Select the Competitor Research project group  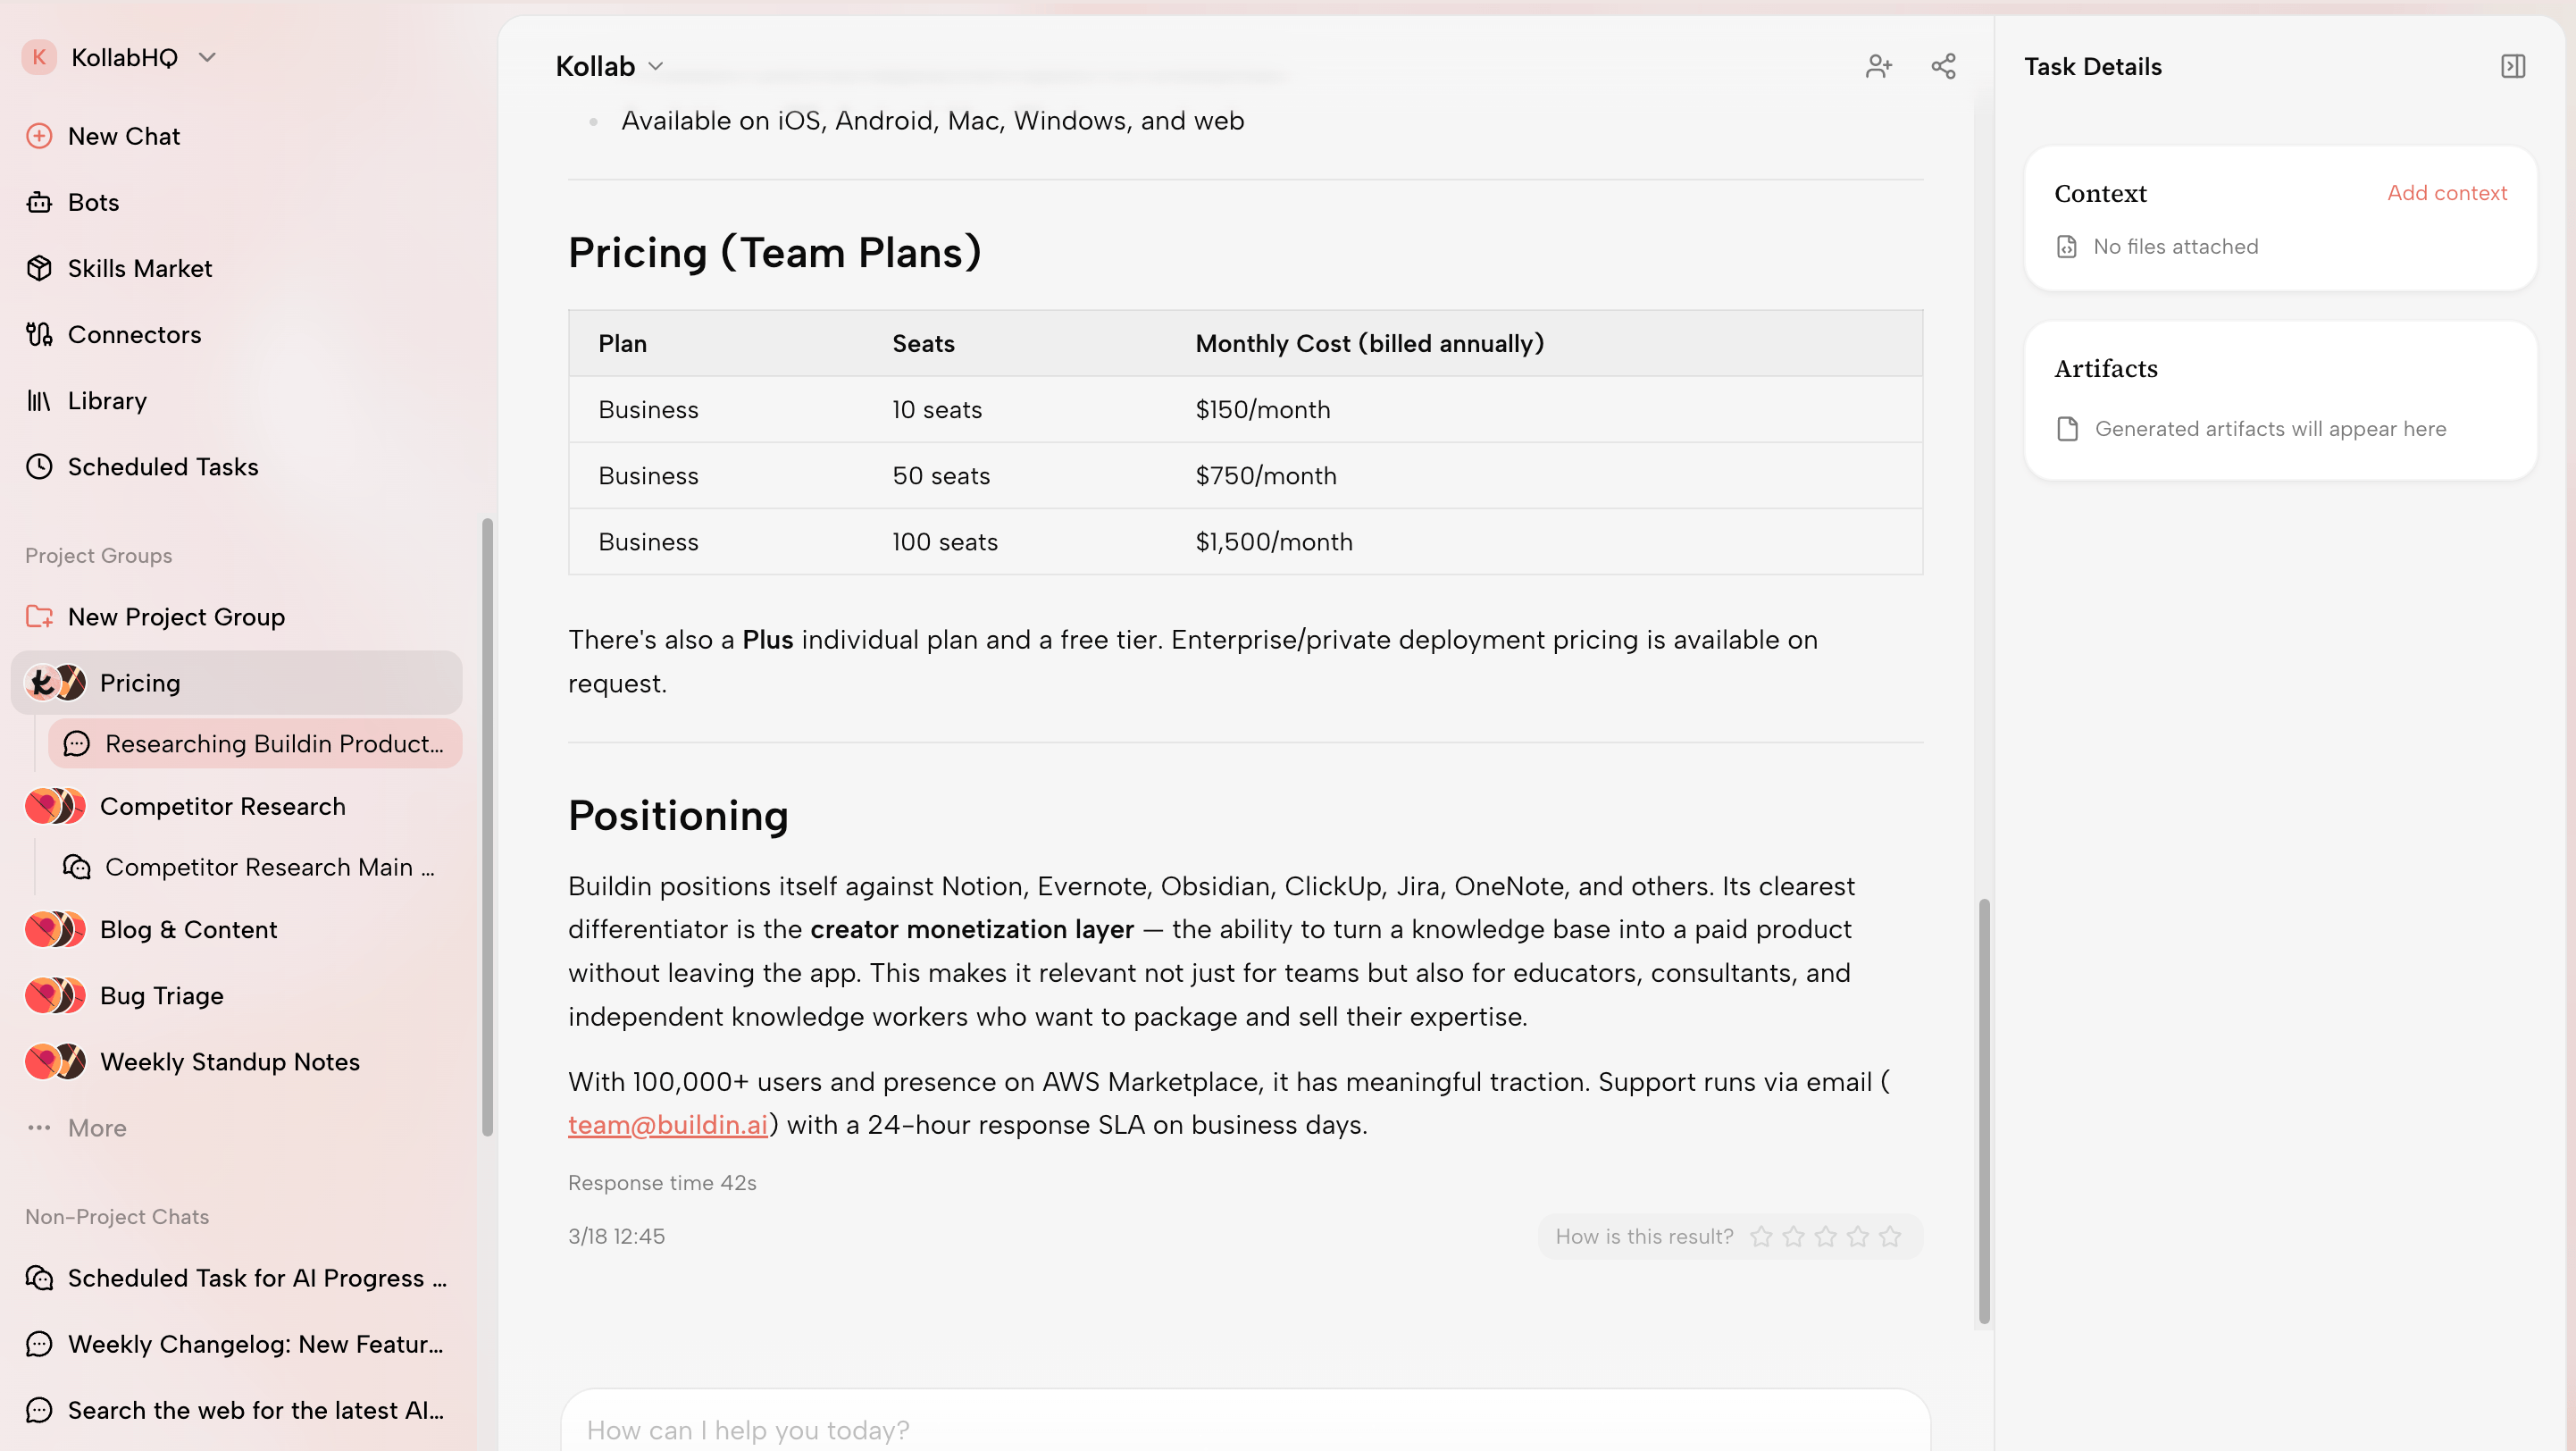[222, 806]
